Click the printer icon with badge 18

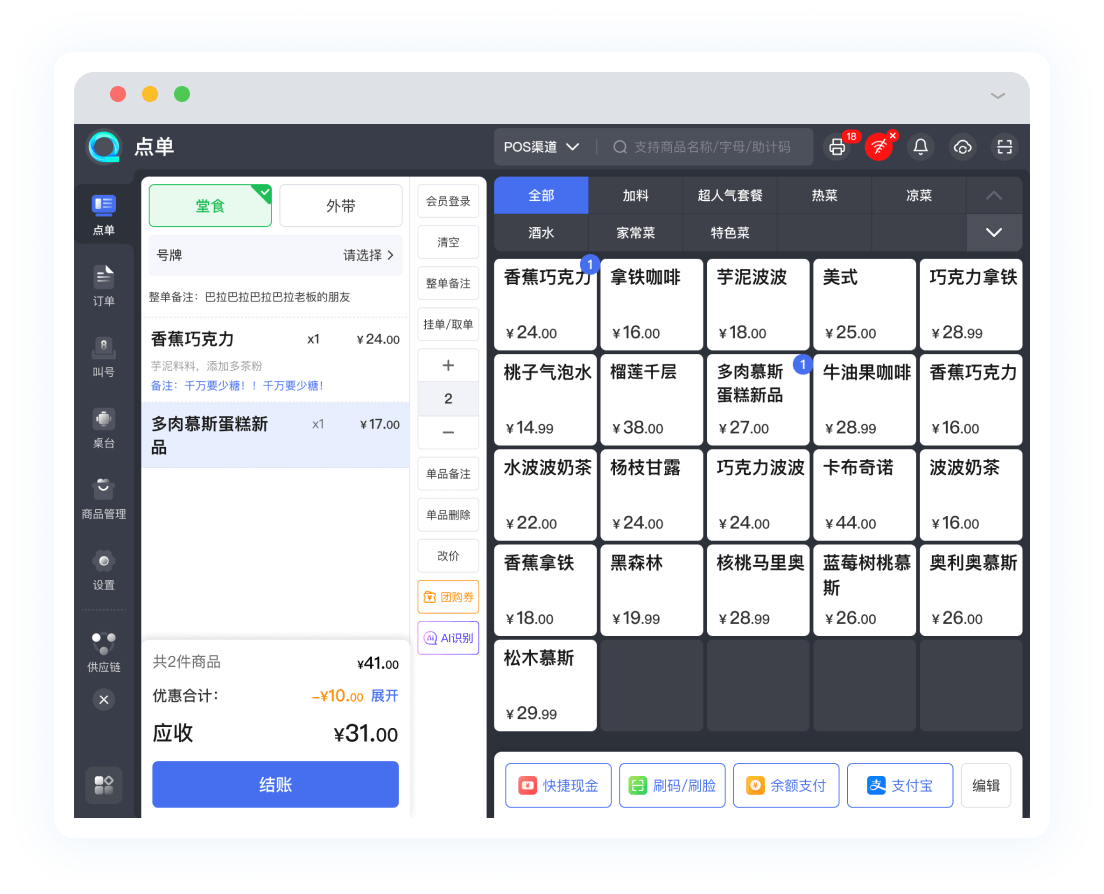point(837,147)
